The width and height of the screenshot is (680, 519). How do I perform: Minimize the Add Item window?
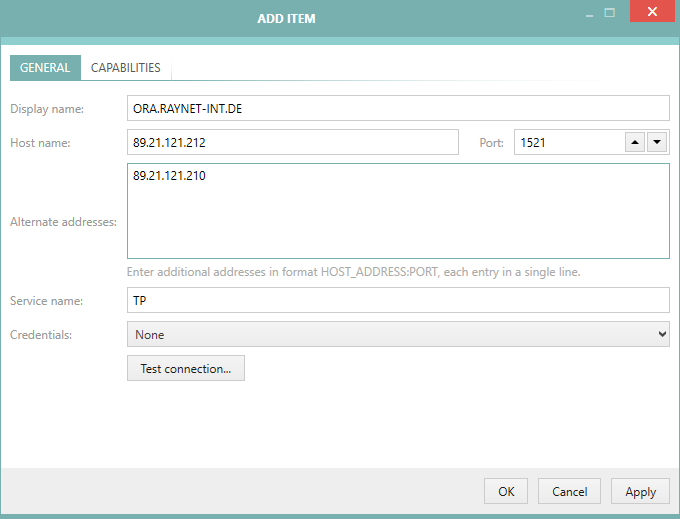(x=586, y=13)
